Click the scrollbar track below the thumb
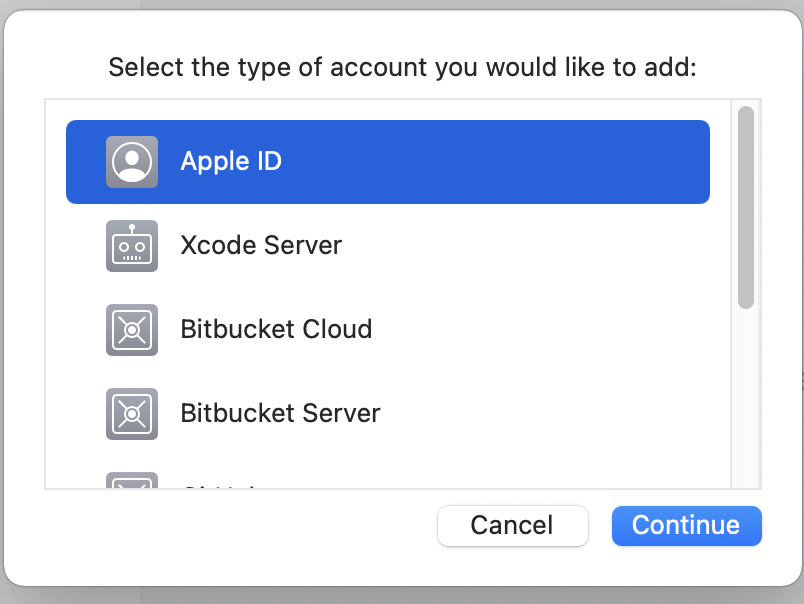This screenshot has height=604, width=804. click(x=746, y=399)
